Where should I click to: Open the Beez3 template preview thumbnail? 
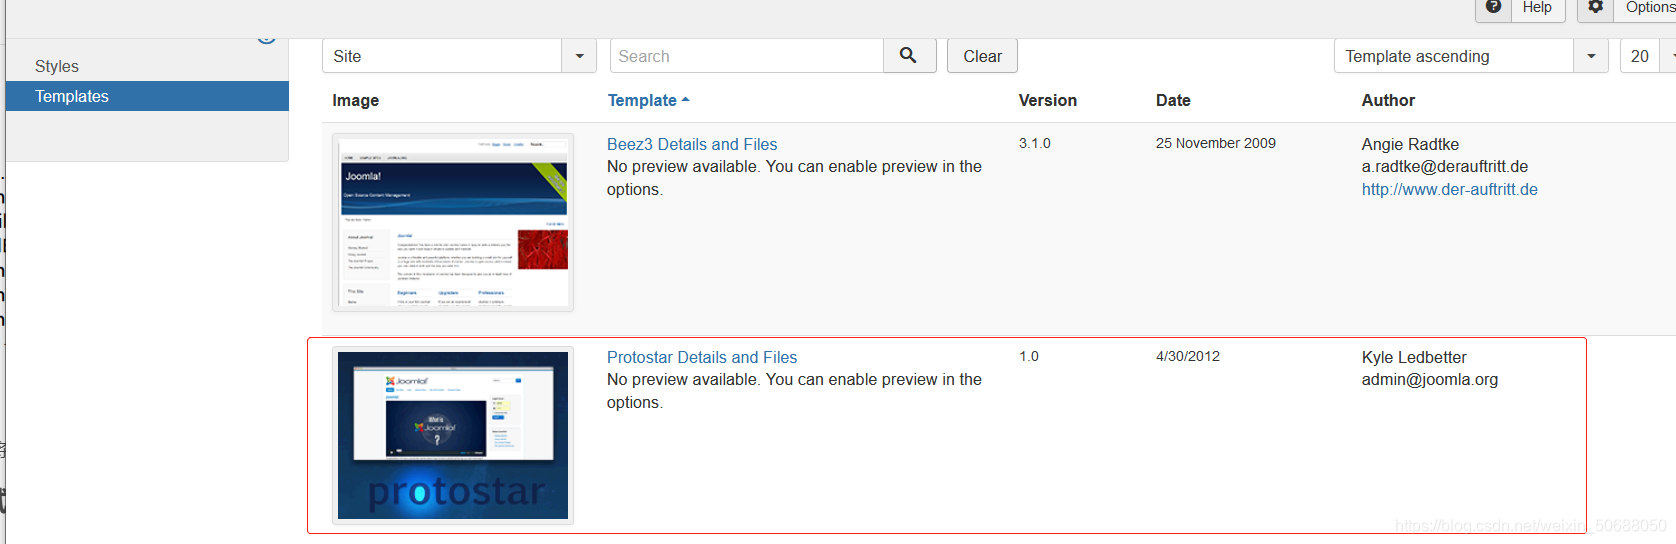coord(453,222)
